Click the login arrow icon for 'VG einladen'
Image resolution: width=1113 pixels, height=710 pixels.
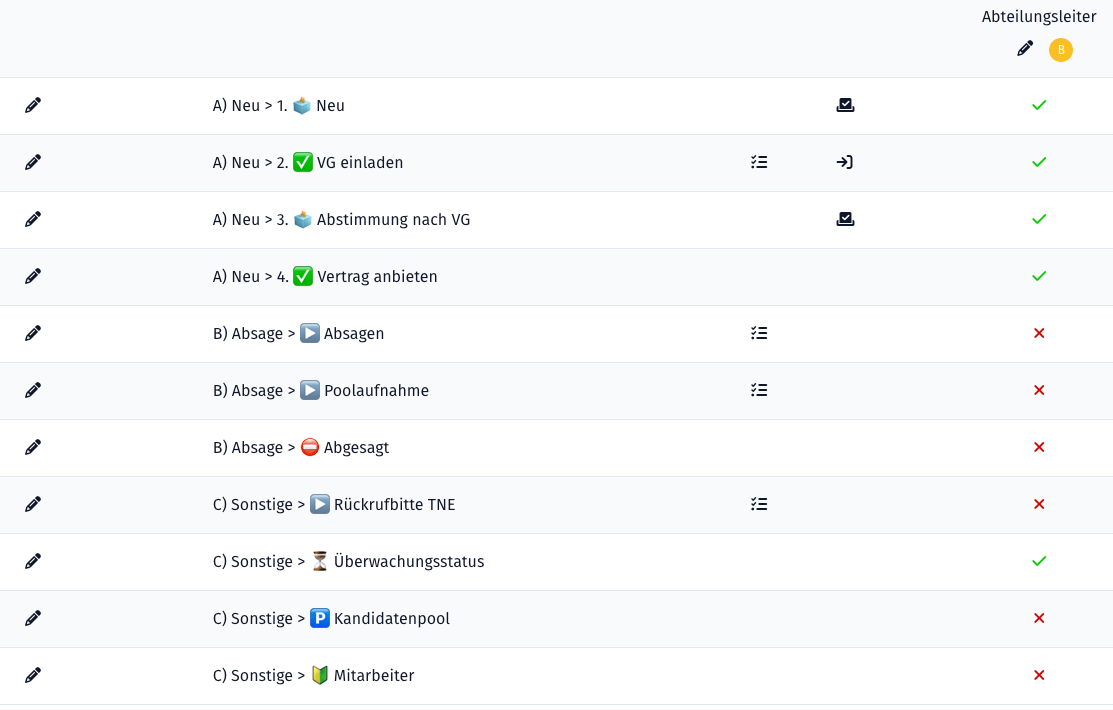(x=845, y=162)
